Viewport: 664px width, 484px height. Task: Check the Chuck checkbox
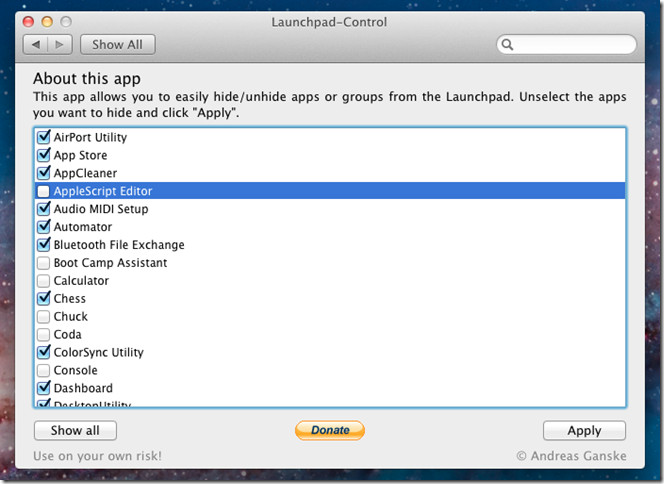coord(44,317)
